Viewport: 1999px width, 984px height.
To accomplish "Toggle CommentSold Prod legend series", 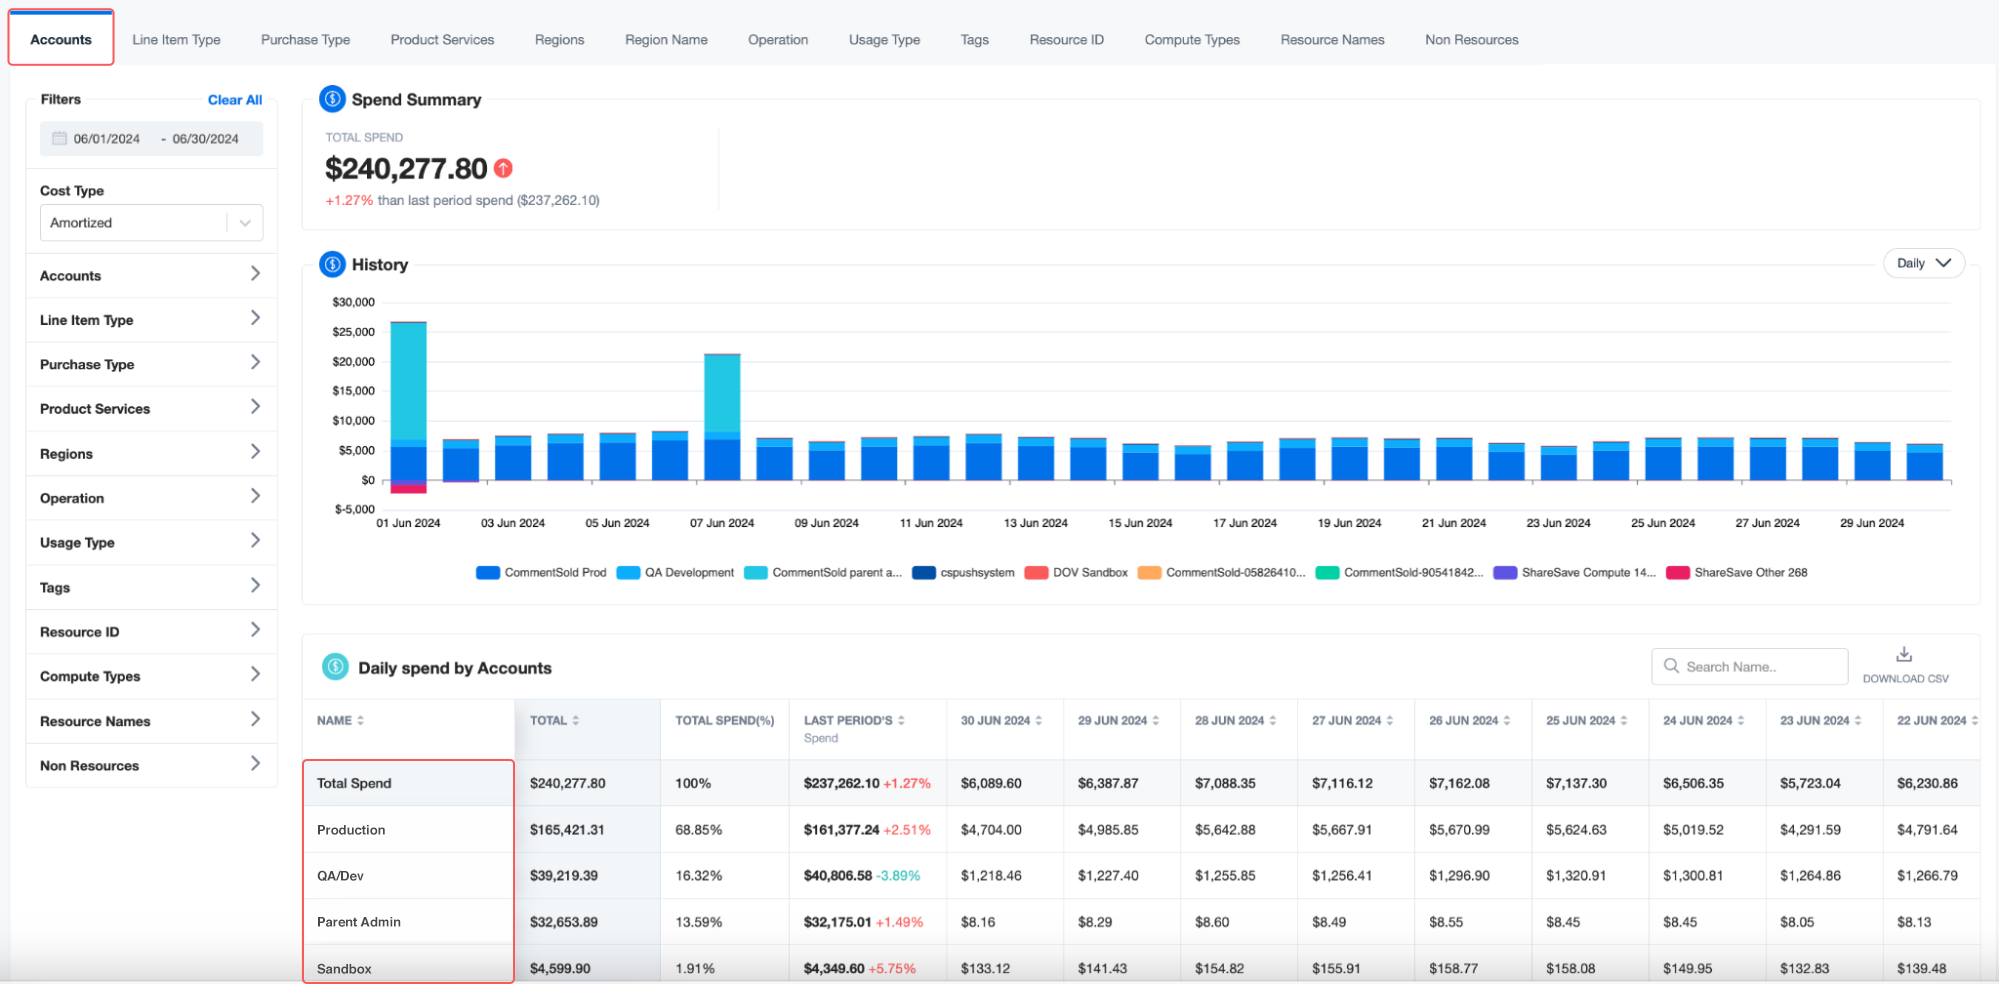I will point(542,573).
